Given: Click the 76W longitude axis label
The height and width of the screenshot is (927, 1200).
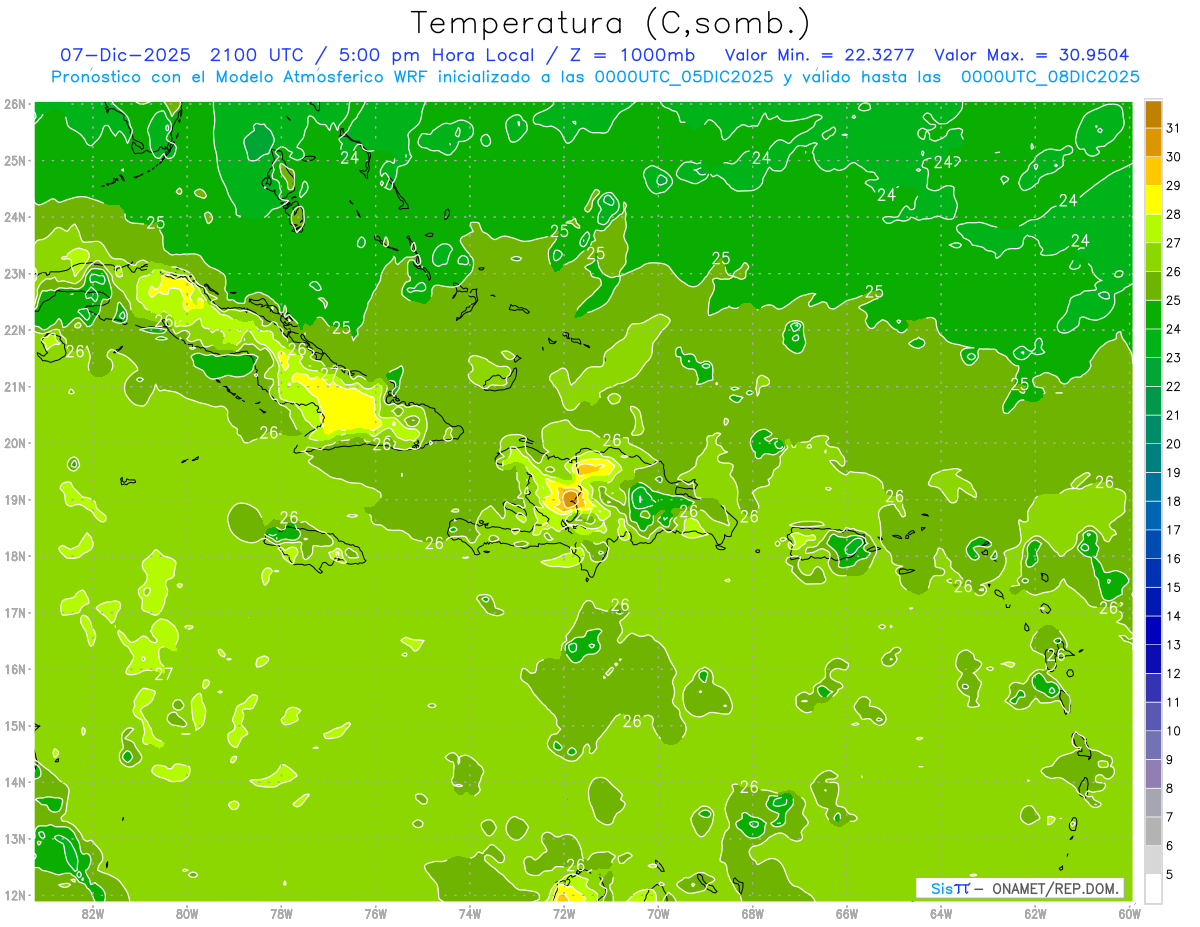Looking at the screenshot, I should click(x=375, y=913).
